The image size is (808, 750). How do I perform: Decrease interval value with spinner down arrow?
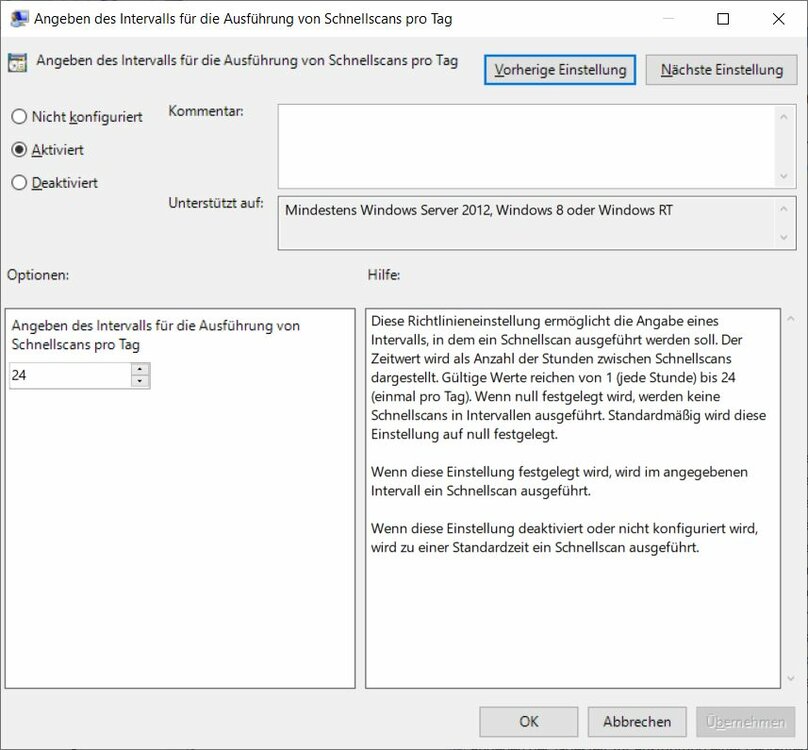tap(140, 382)
